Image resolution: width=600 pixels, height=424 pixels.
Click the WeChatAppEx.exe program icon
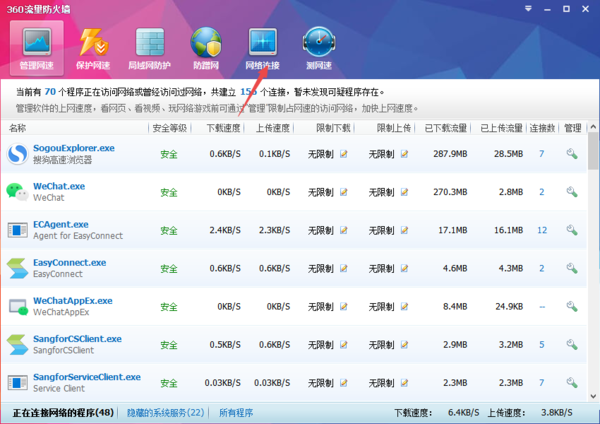[x=18, y=307]
